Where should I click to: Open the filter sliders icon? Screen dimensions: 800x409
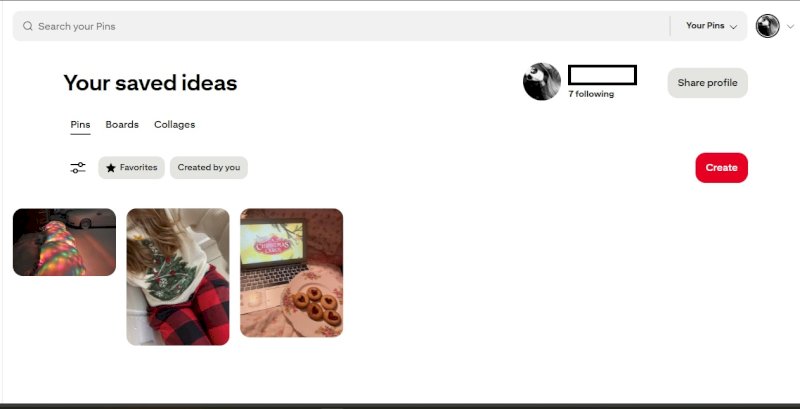78,167
